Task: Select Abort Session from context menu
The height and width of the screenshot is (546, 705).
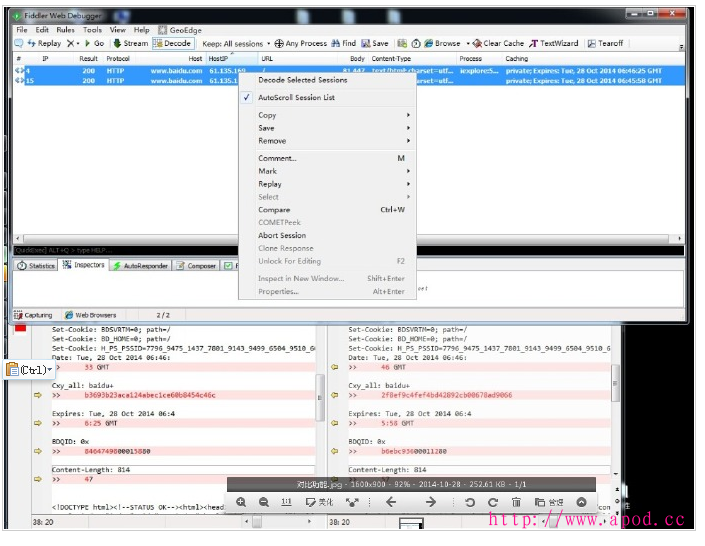Action: (x=282, y=236)
